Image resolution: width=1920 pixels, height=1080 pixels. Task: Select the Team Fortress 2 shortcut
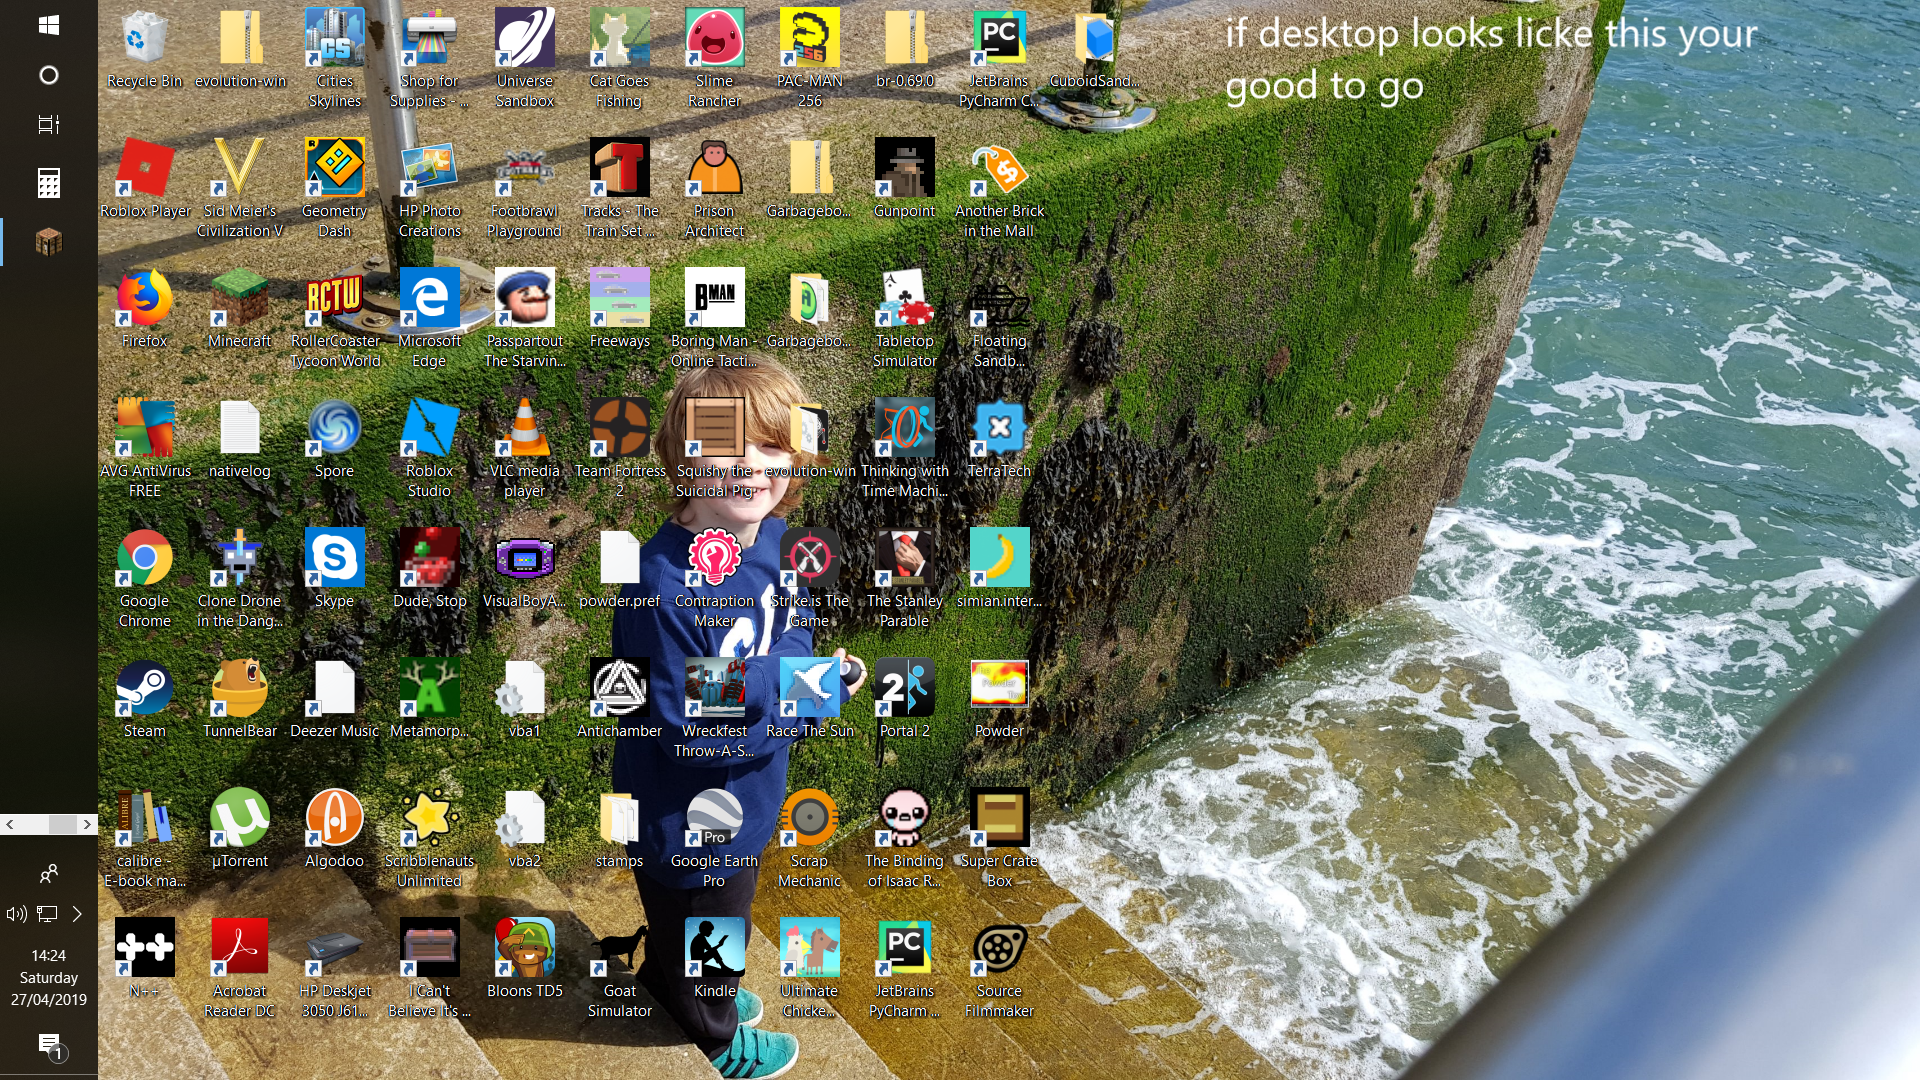tap(619, 429)
